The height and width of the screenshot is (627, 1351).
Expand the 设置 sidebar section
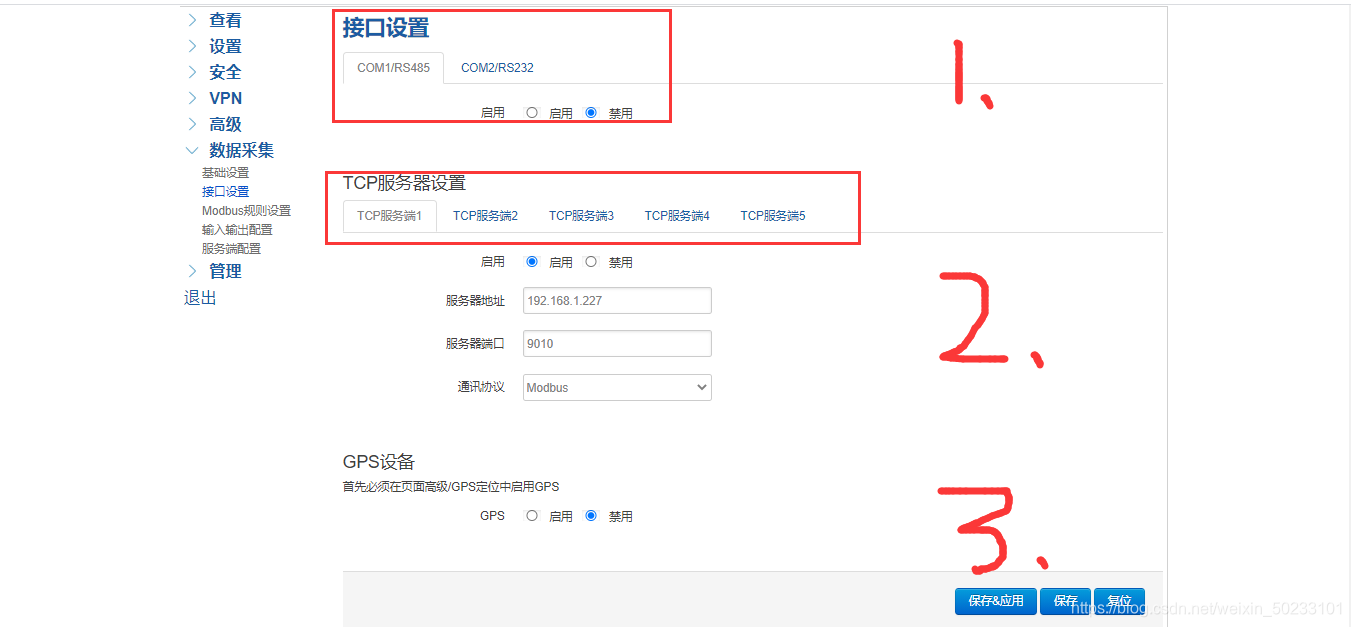[224, 45]
